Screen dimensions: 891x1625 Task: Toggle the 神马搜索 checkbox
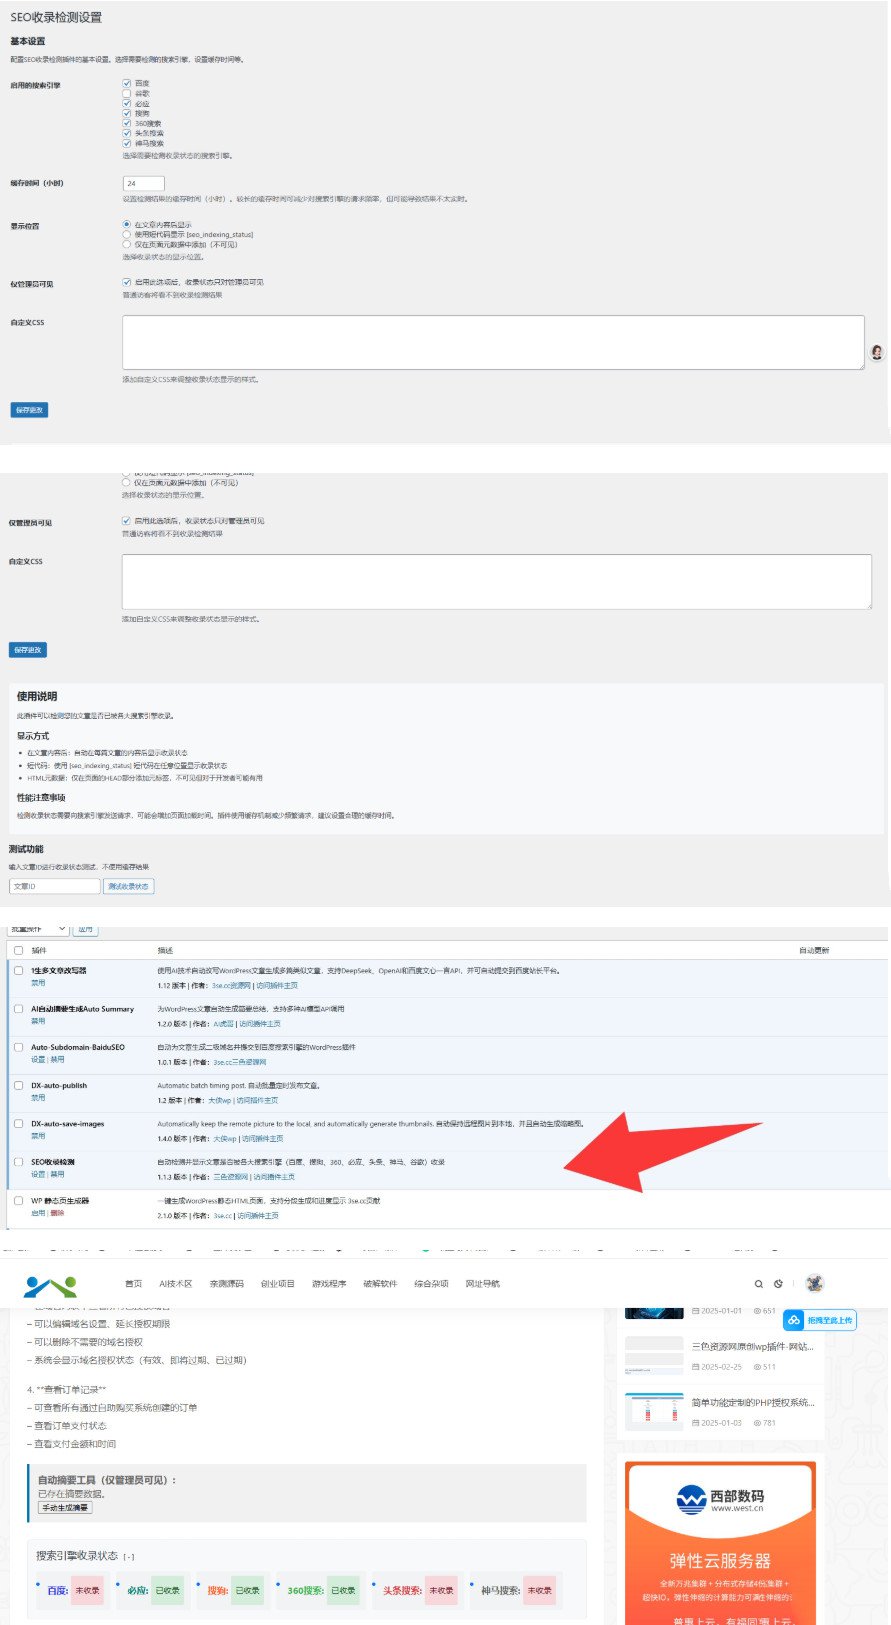tap(127, 143)
